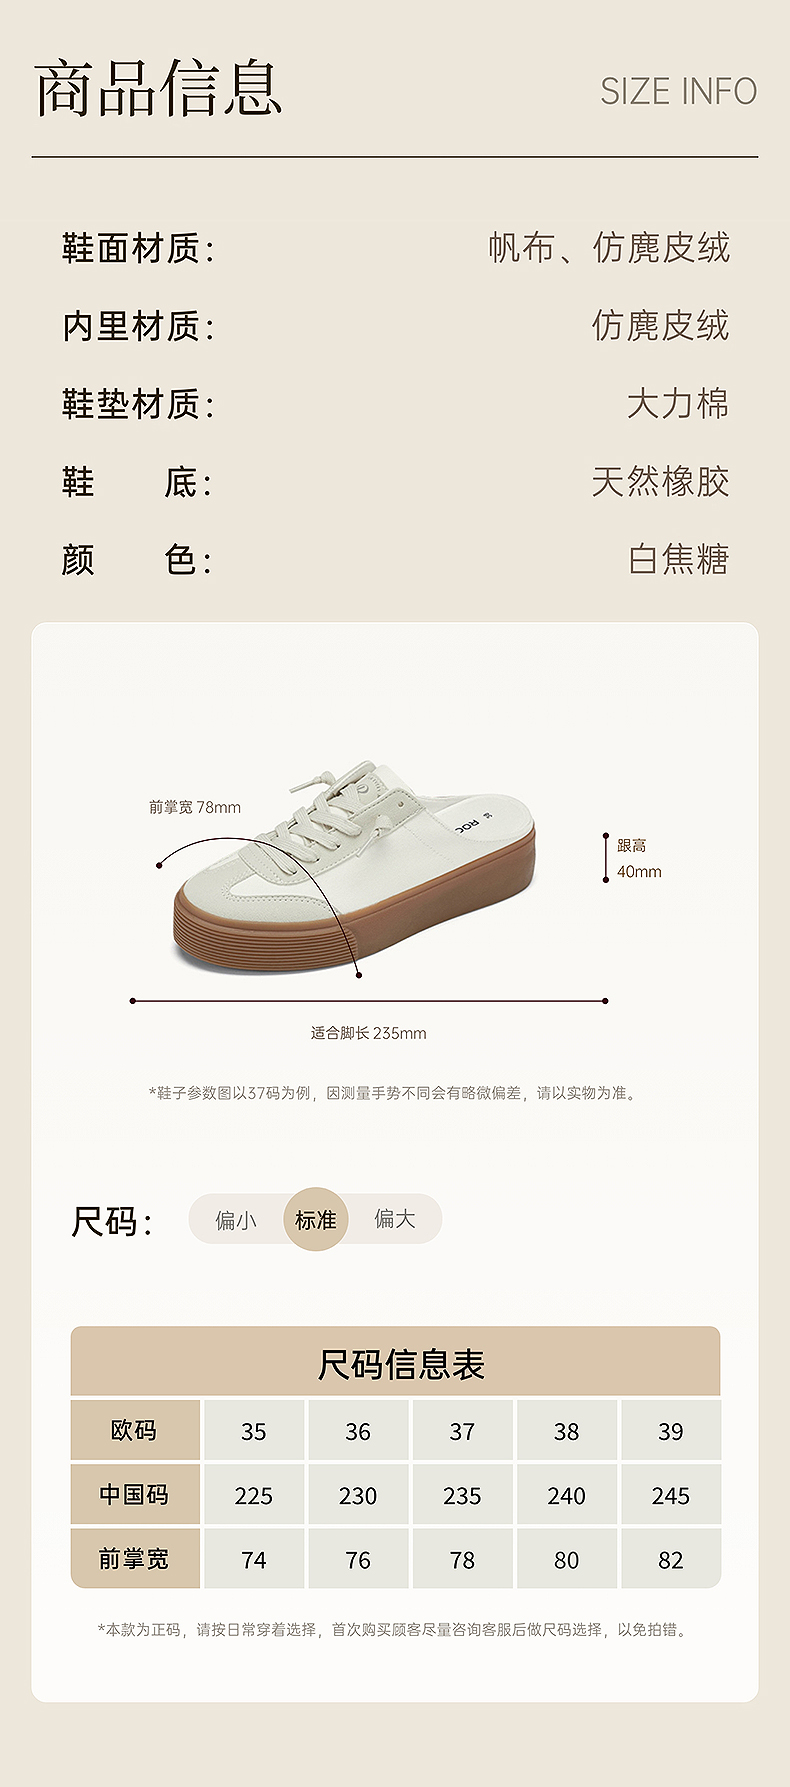790x1787 pixels.
Task: Click the forefoot width 78 cell
Action: [462, 1559]
